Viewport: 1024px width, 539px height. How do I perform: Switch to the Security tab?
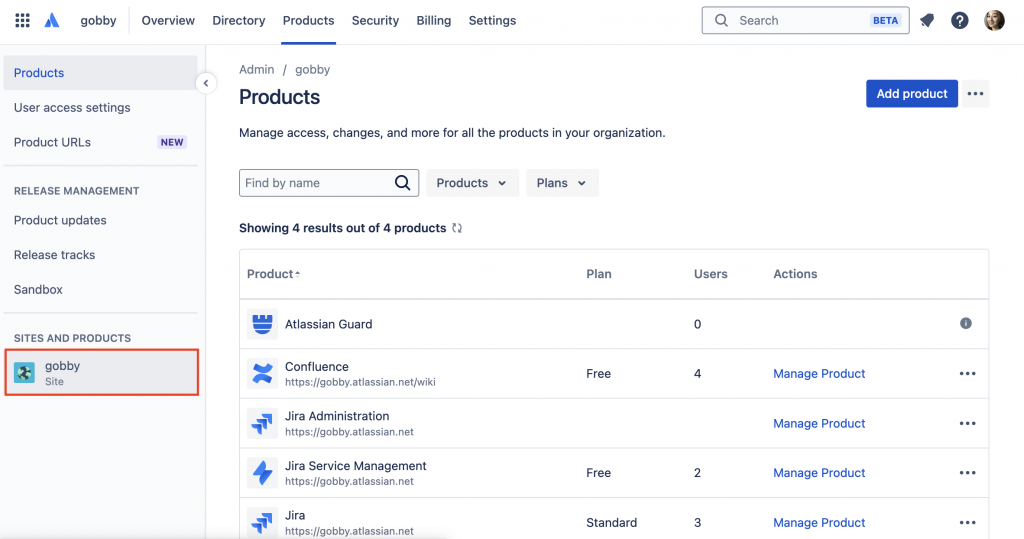tap(375, 20)
